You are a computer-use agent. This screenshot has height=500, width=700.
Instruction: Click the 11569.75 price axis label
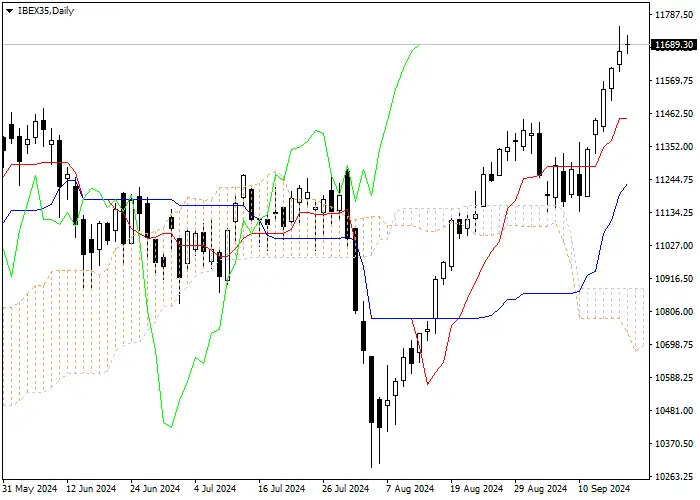674,81
